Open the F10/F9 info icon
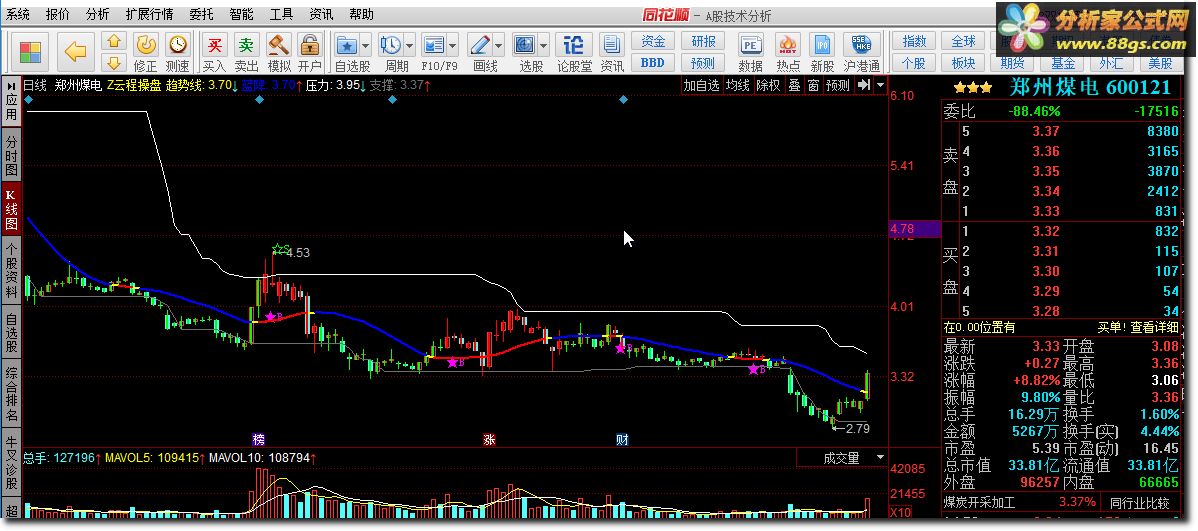This screenshot has width=1198, height=531. pyautogui.click(x=434, y=45)
